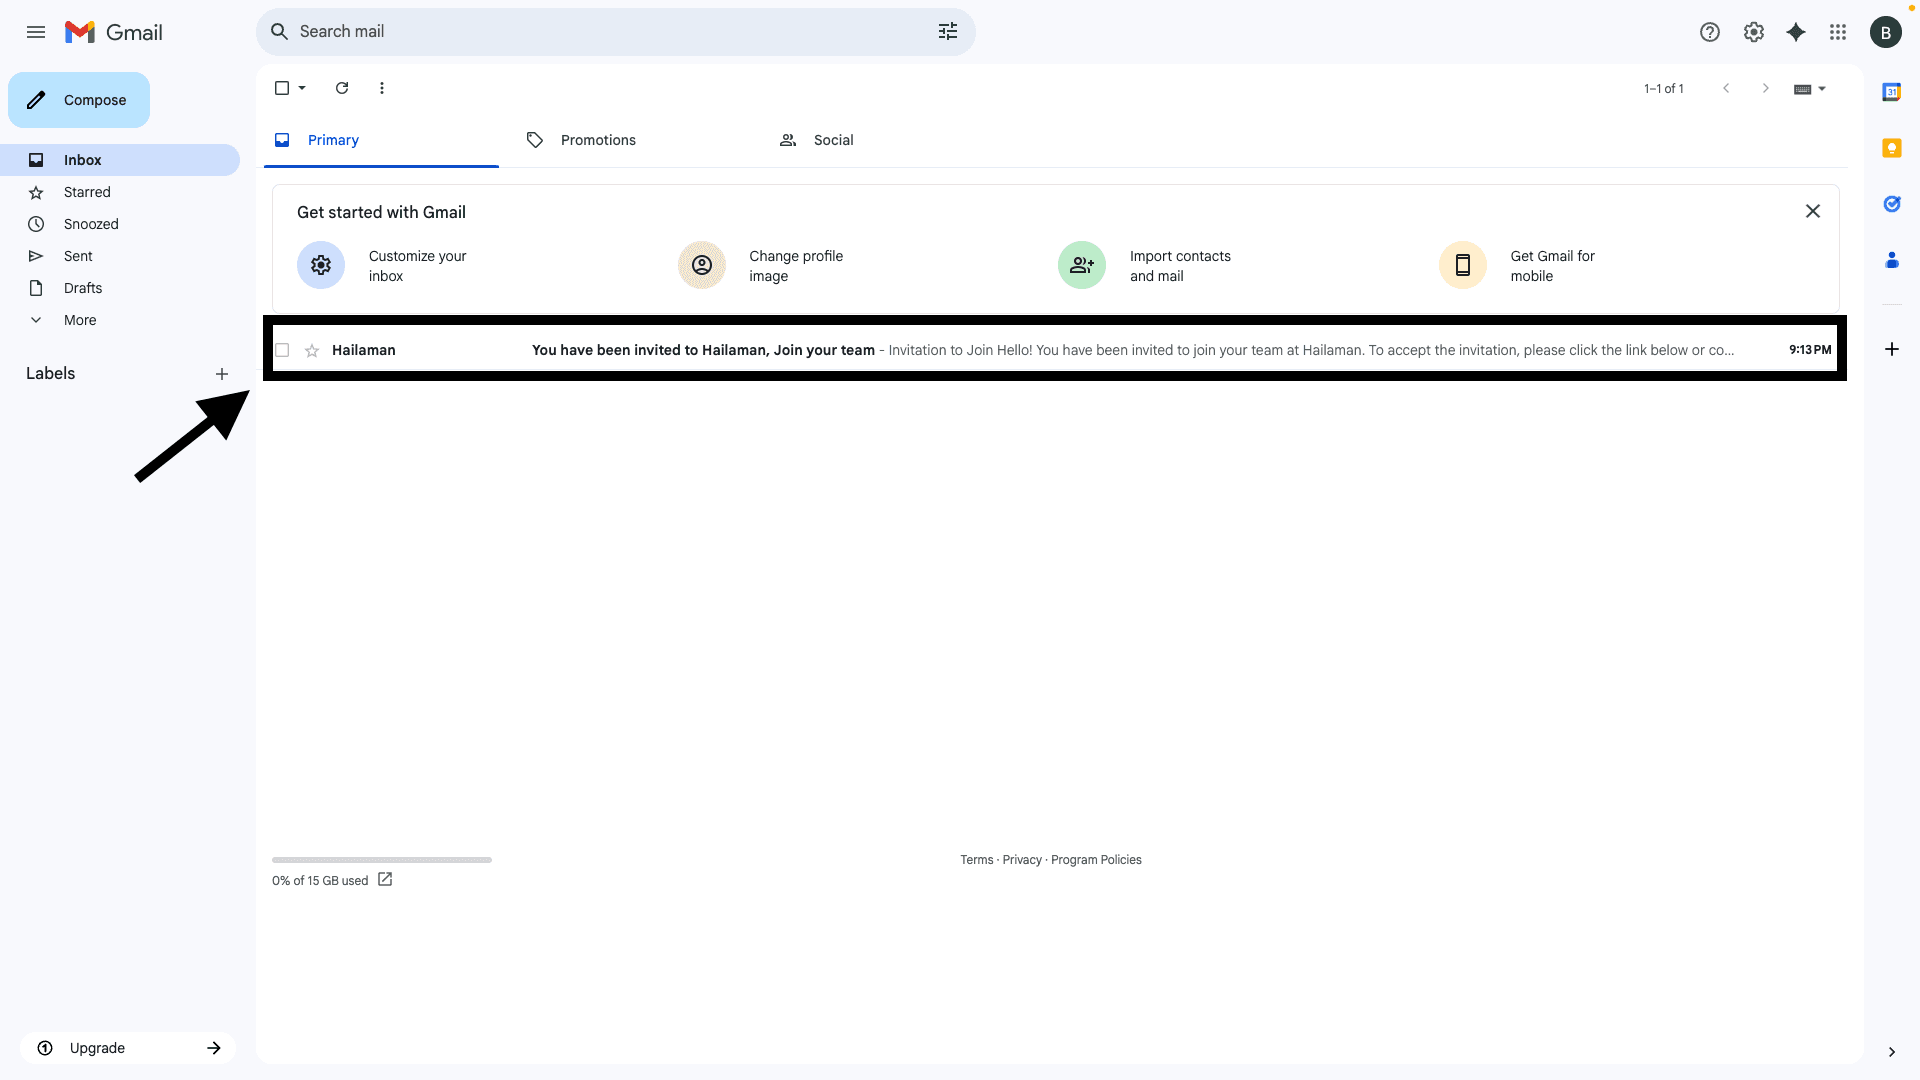Open the search options filter icon
1920x1080 pixels.
click(947, 32)
